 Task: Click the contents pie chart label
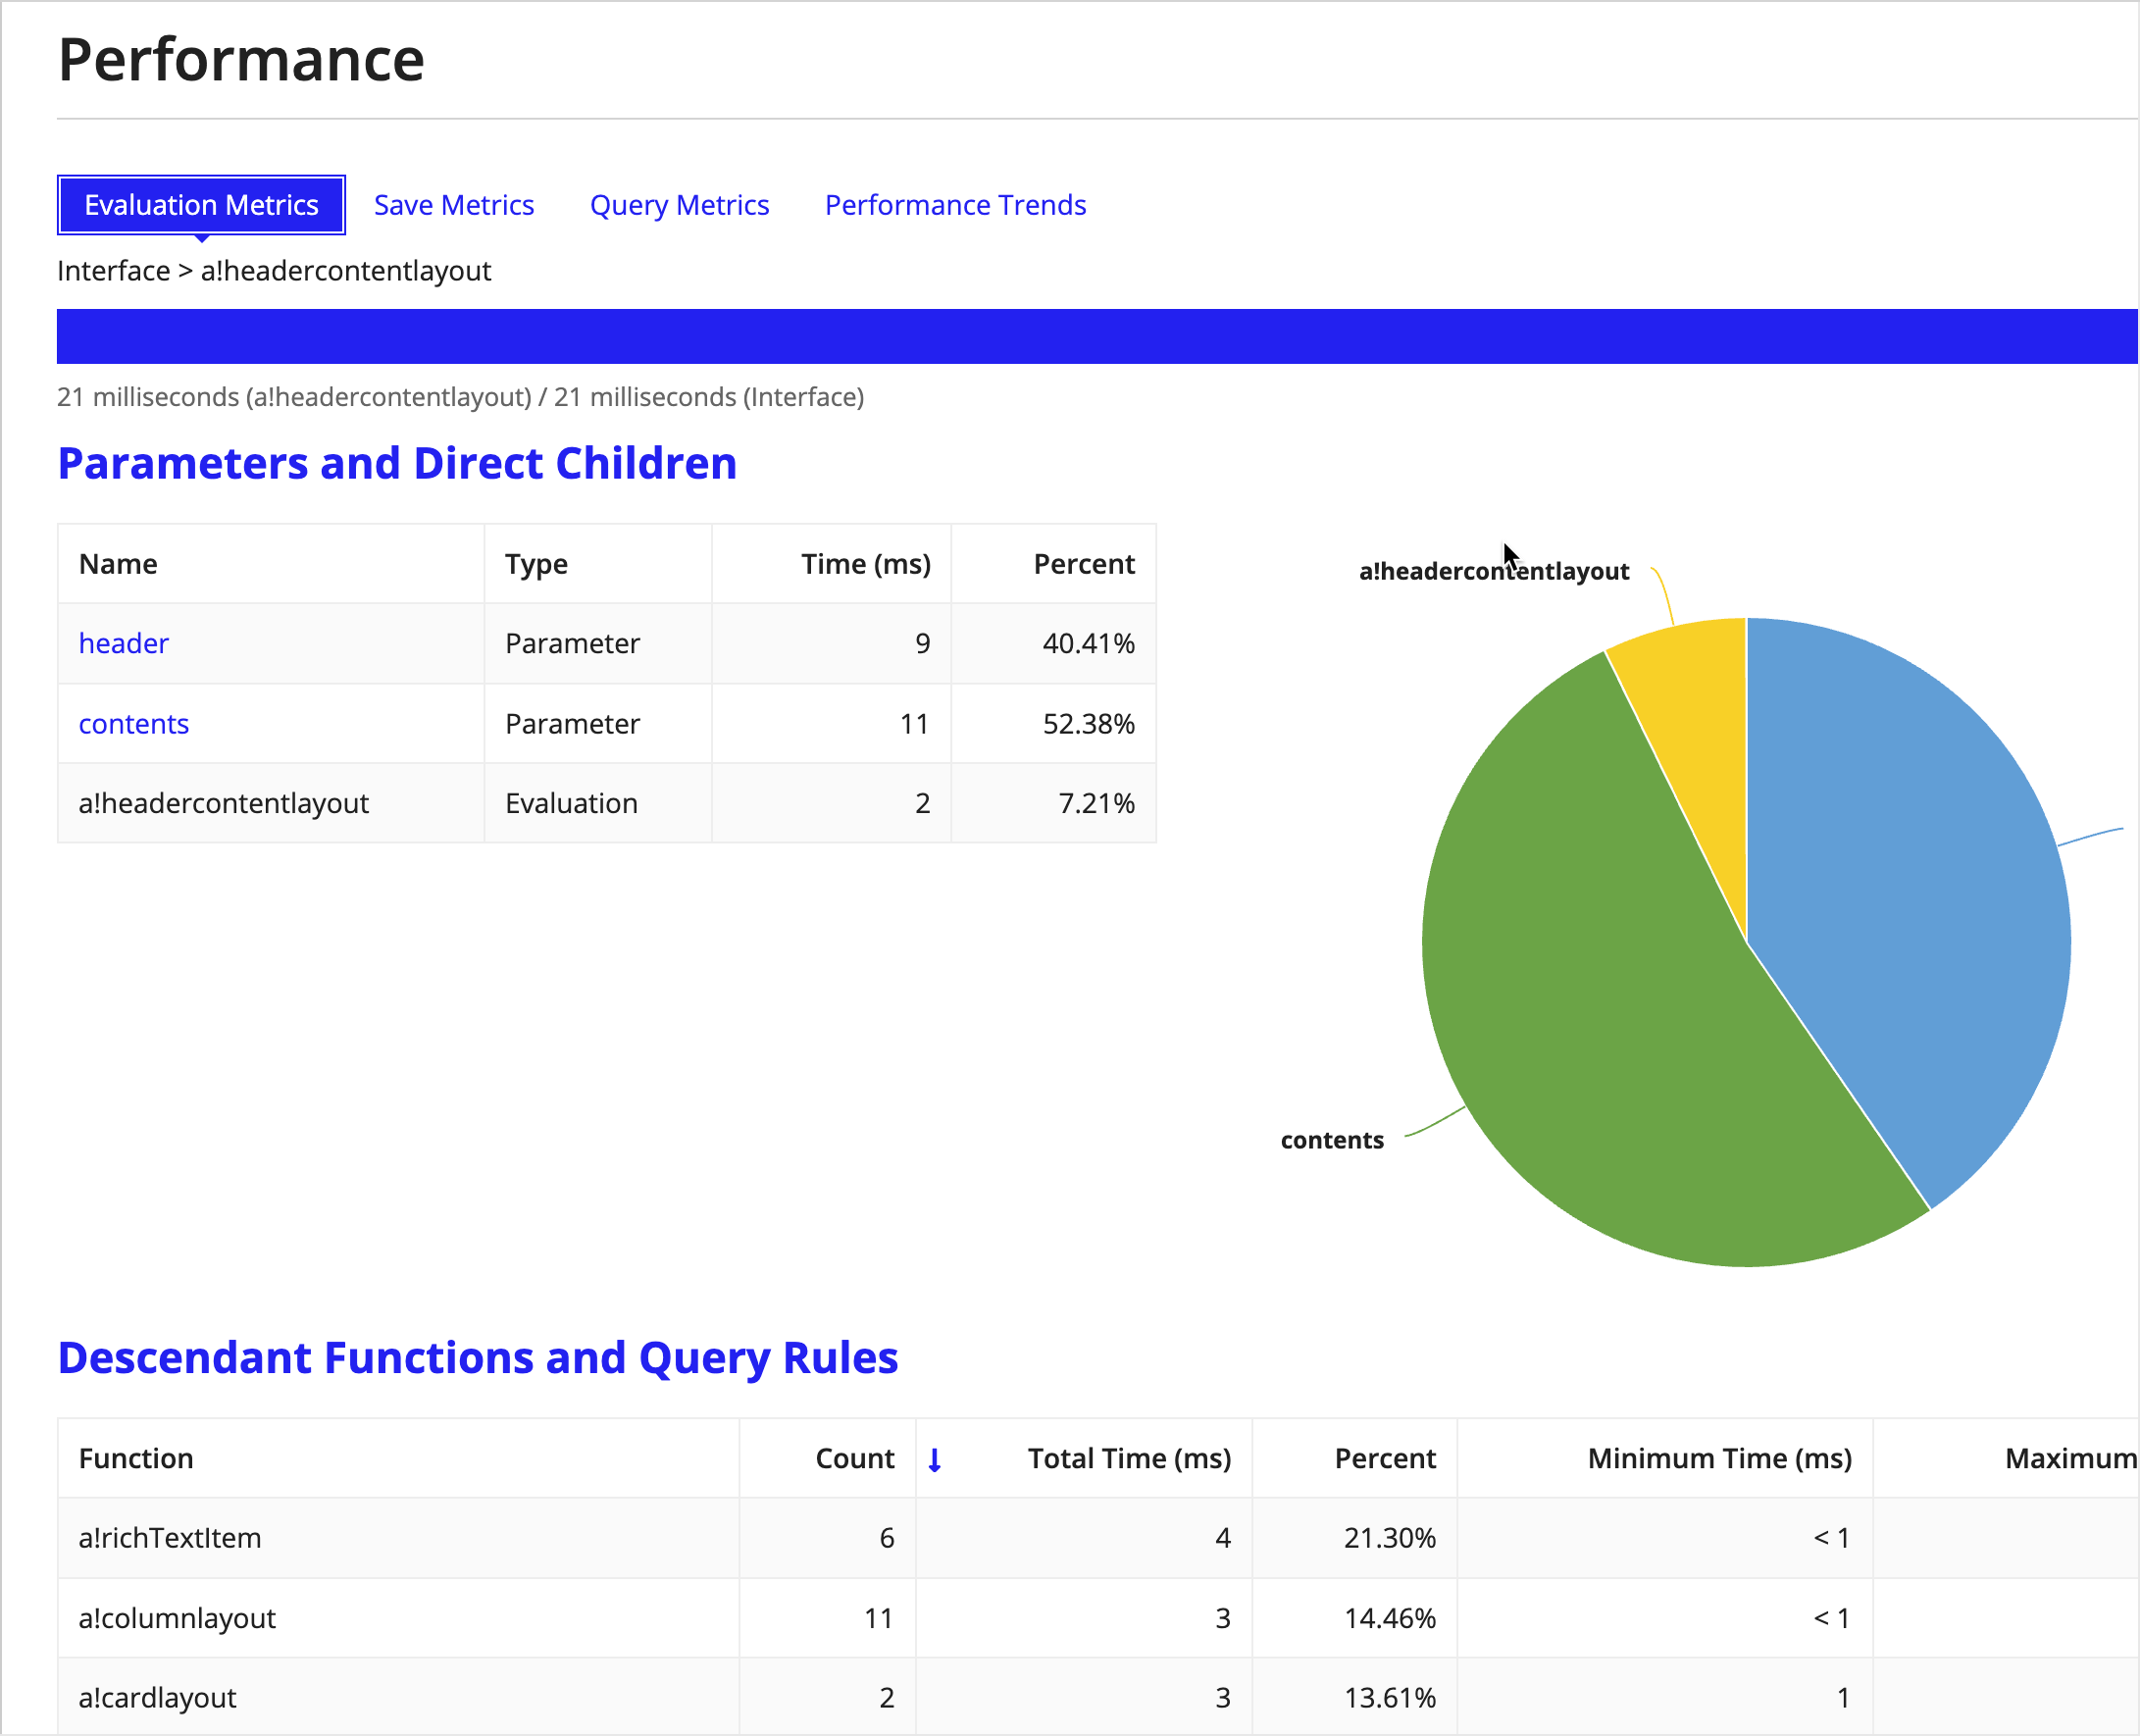click(1332, 1140)
